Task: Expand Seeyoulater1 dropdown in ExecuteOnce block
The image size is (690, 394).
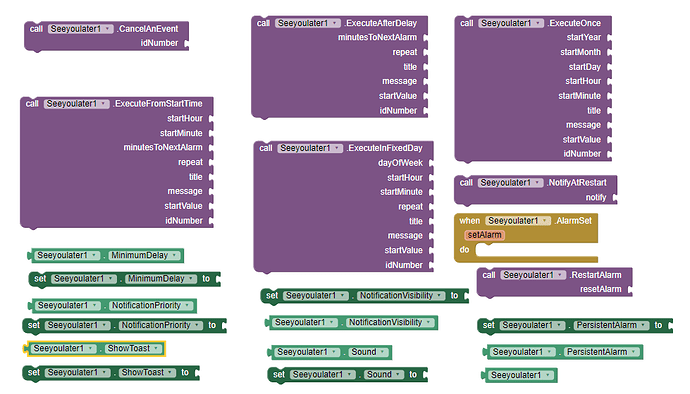Action: pyautogui.click(x=511, y=23)
